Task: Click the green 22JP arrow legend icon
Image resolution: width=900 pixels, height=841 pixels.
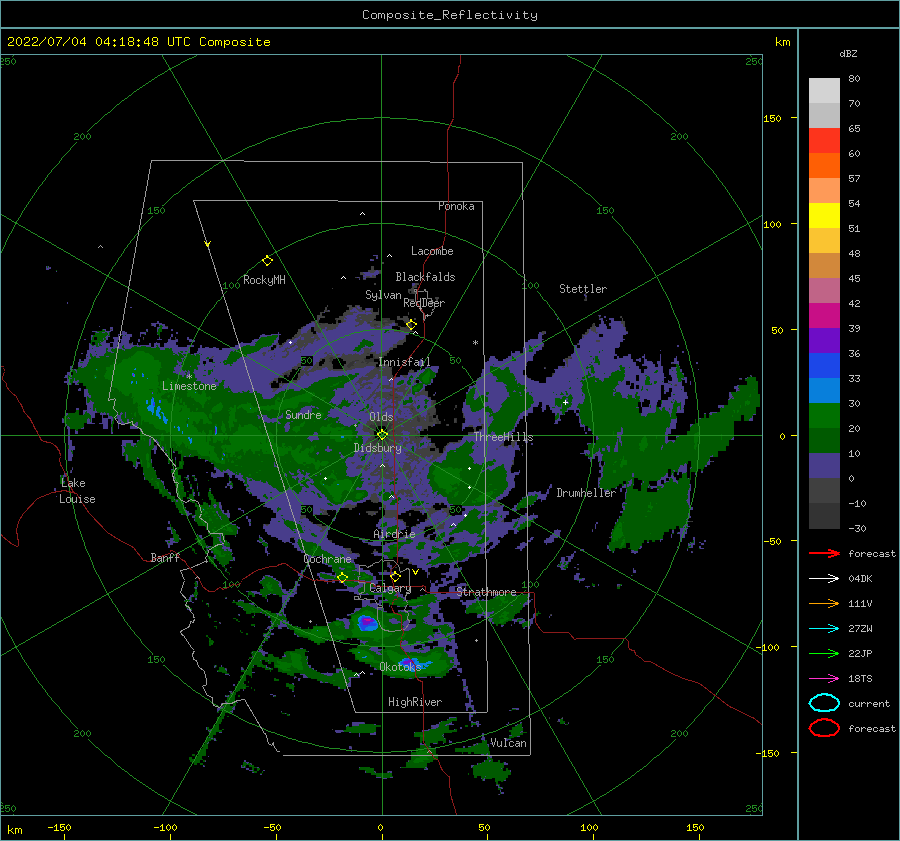Action: [x=824, y=653]
